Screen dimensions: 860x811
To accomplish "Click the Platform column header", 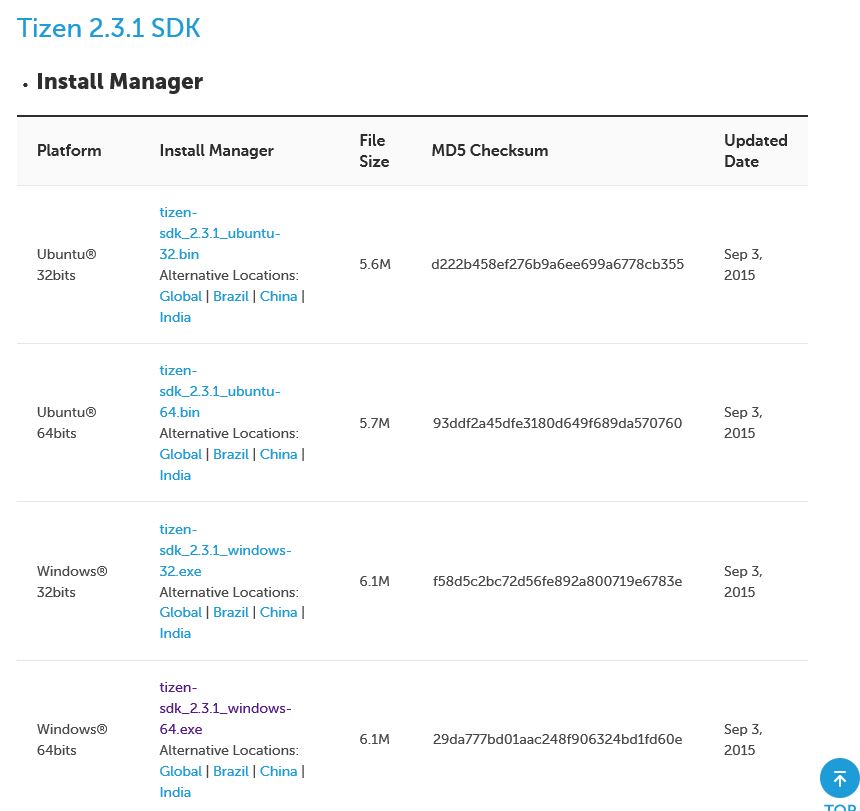I will (x=69, y=150).
